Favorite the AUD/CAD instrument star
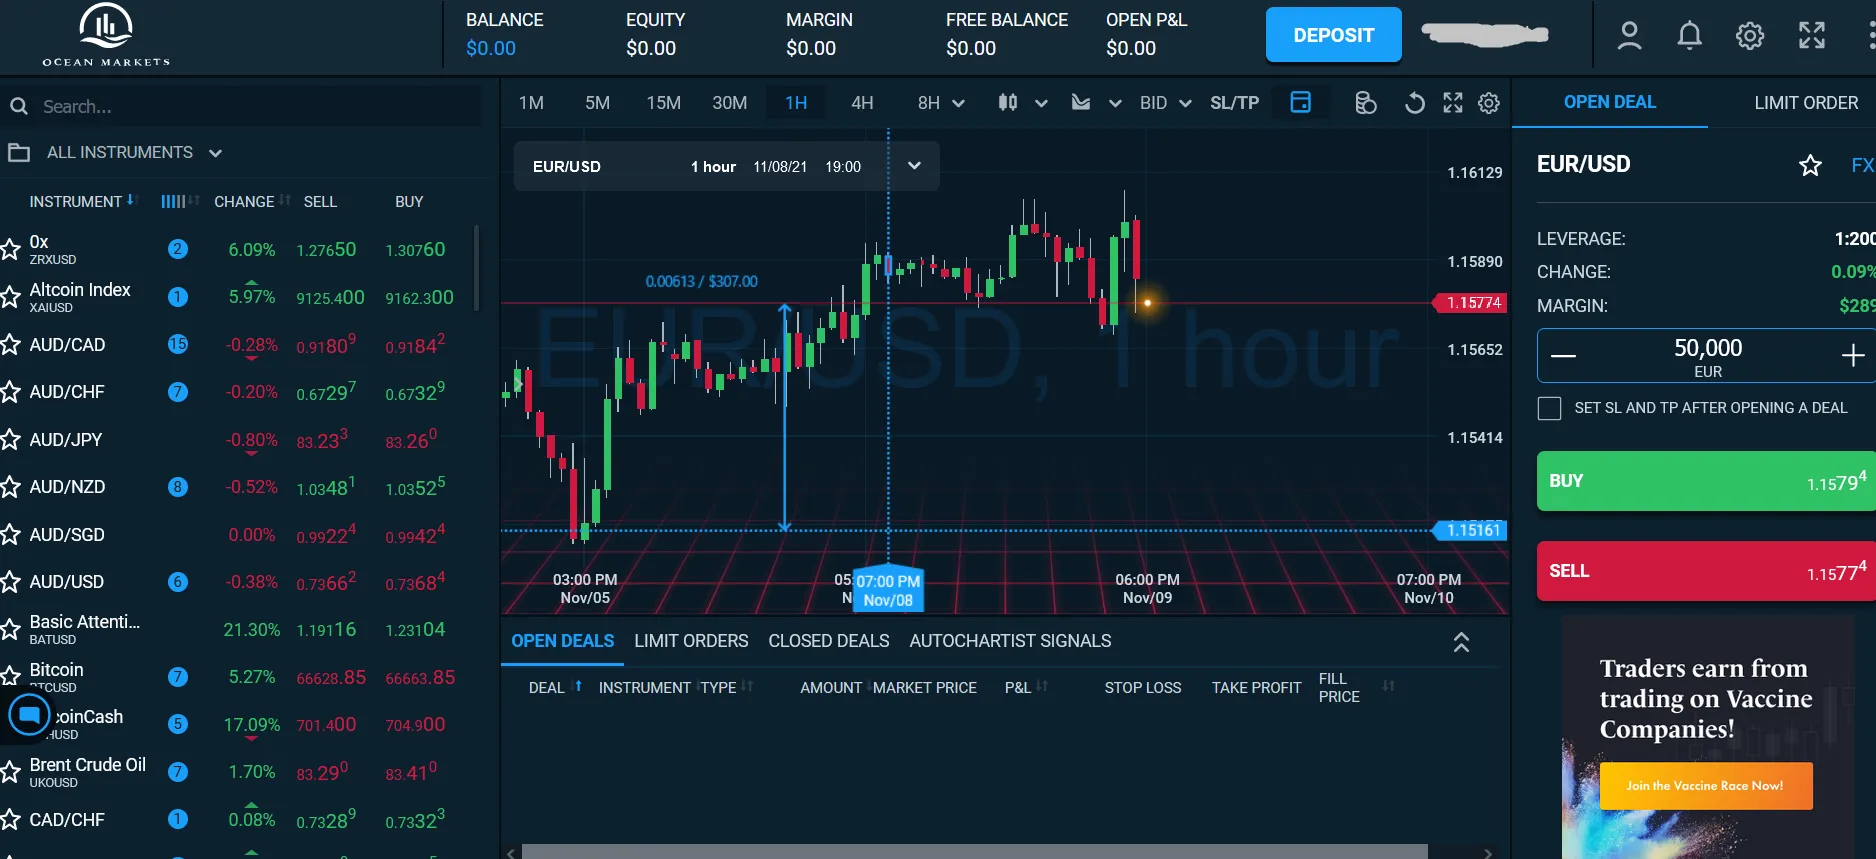Viewport: 1876px width, 859px height. (x=10, y=345)
